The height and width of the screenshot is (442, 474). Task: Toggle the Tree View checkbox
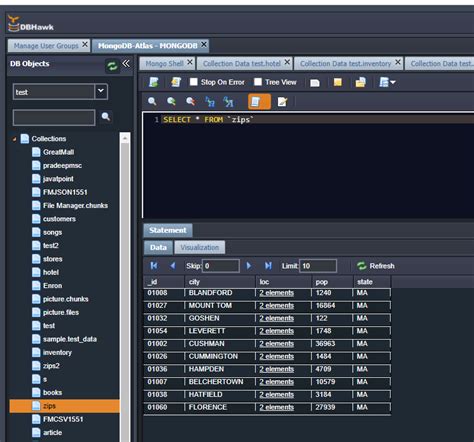pos(258,82)
